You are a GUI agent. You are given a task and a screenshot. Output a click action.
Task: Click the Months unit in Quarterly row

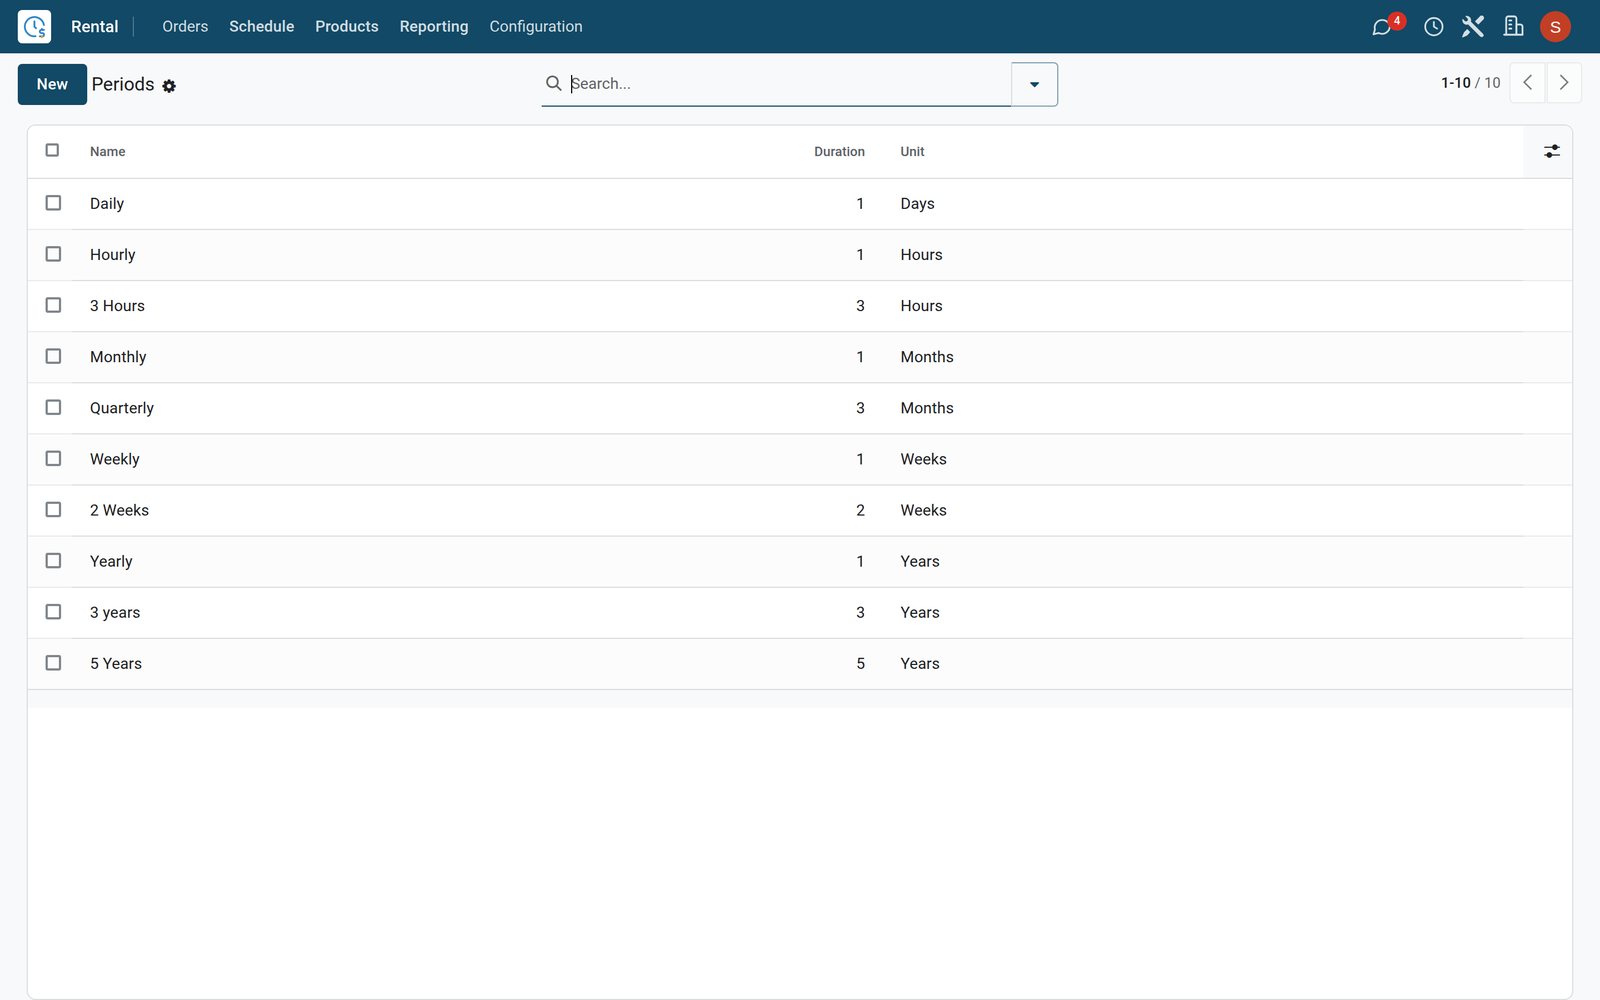coord(927,408)
